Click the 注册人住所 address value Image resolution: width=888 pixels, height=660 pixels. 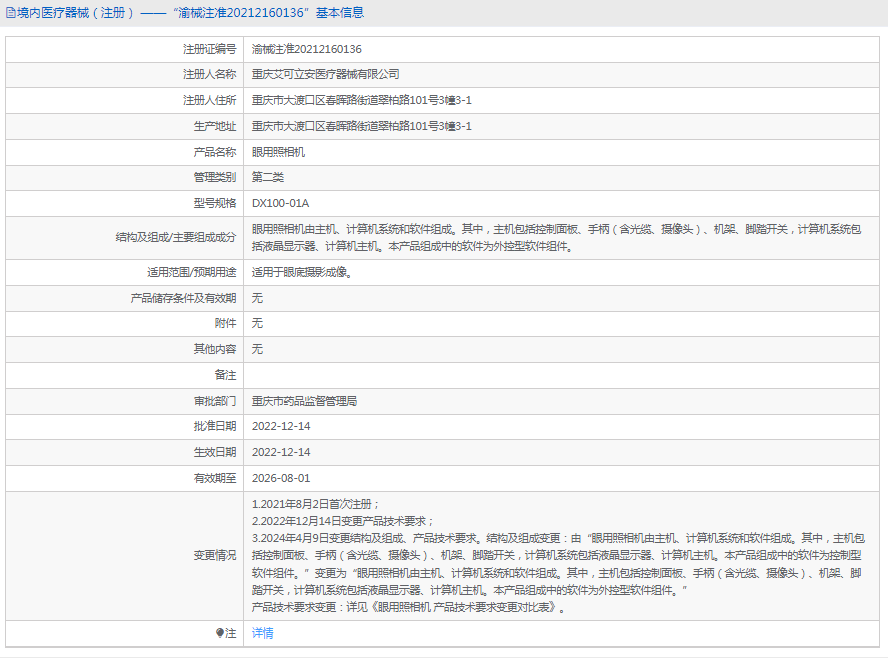pyautogui.click(x=361, y=101)
